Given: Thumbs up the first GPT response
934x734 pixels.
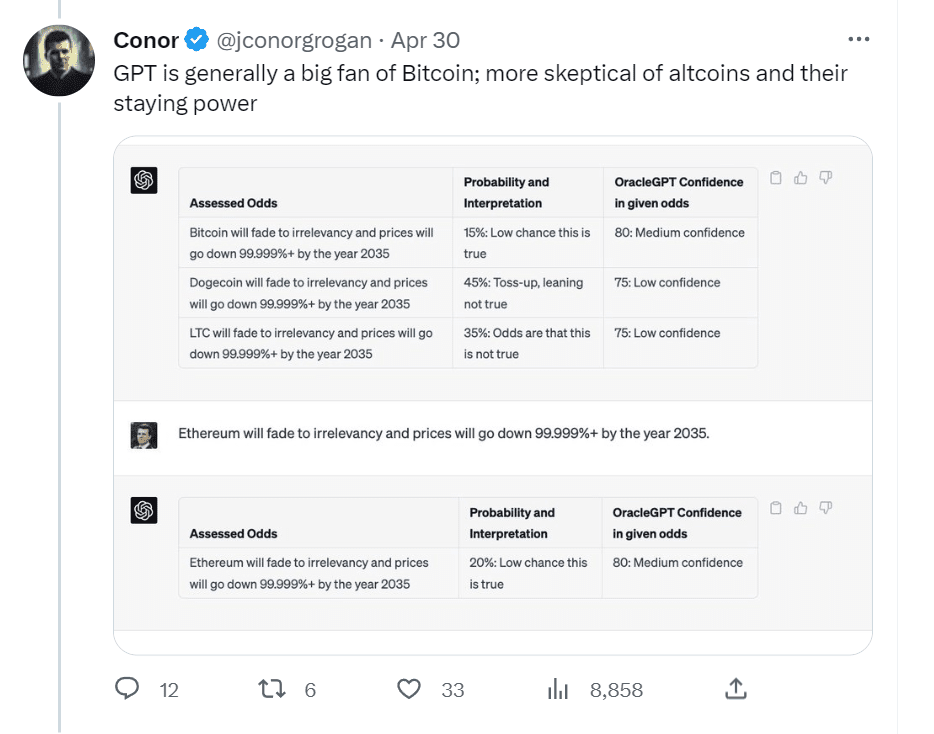Looking at the screenshot, I should [800, 177].
